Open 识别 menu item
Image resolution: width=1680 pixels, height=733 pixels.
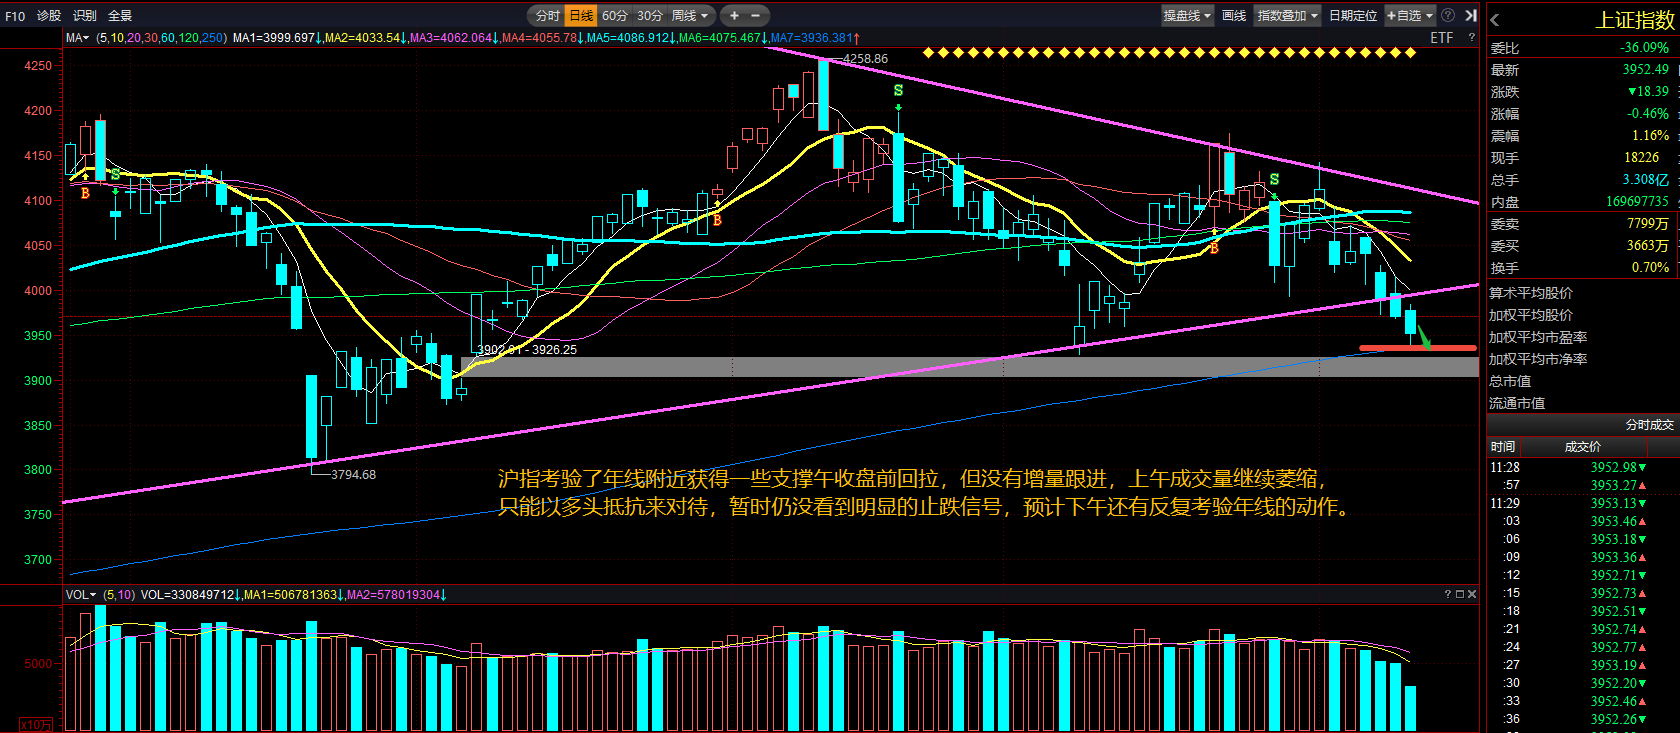pos(85,16)
